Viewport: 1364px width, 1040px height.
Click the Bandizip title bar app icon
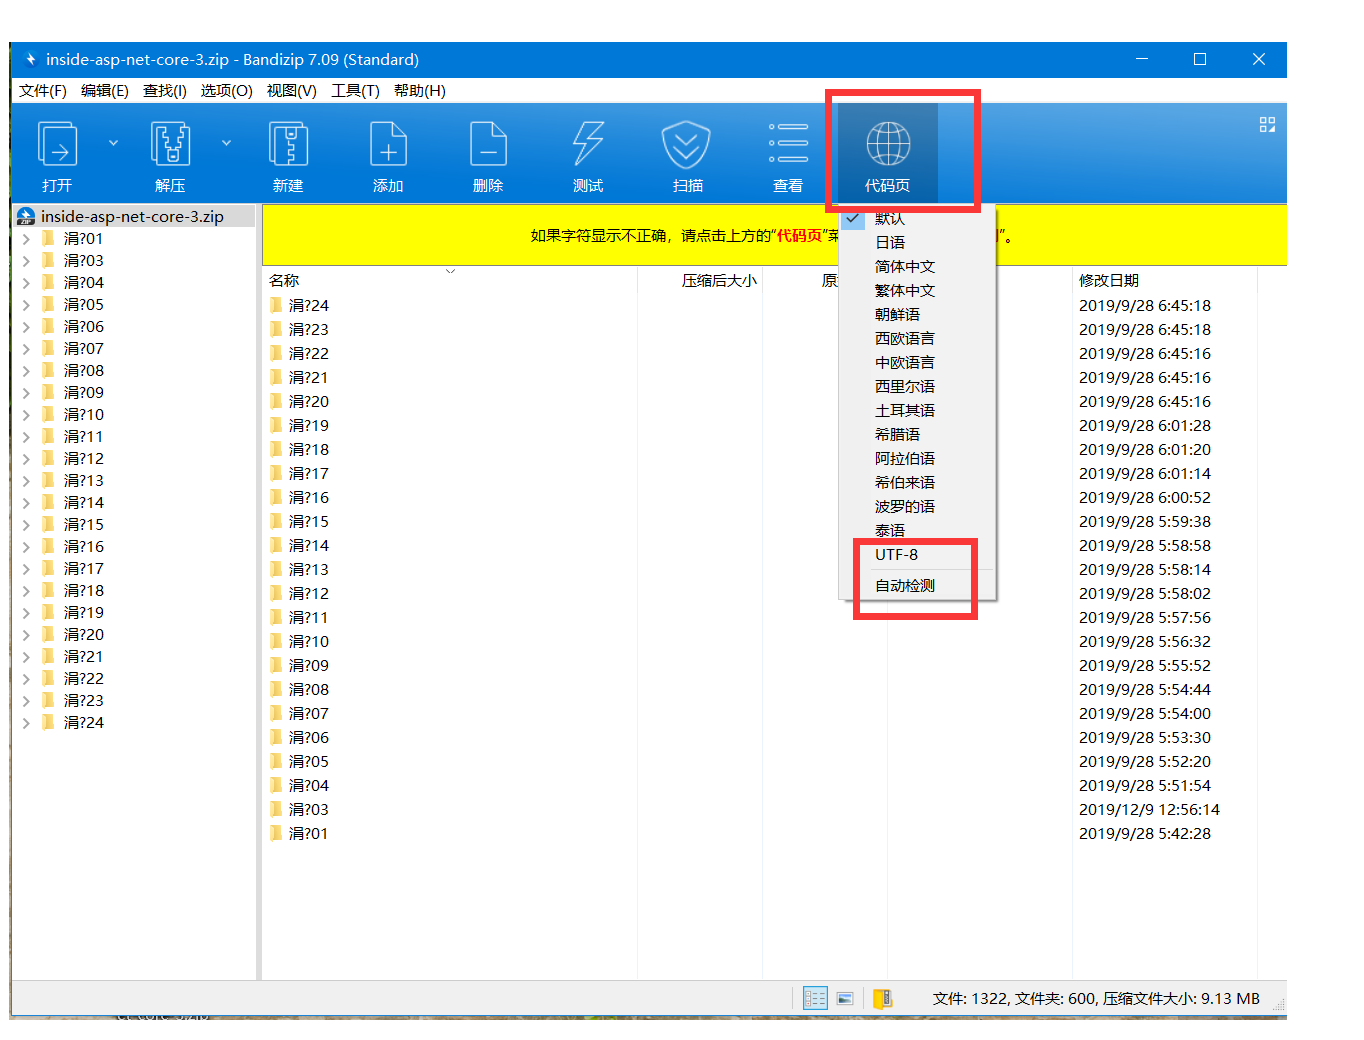(30, 59)
